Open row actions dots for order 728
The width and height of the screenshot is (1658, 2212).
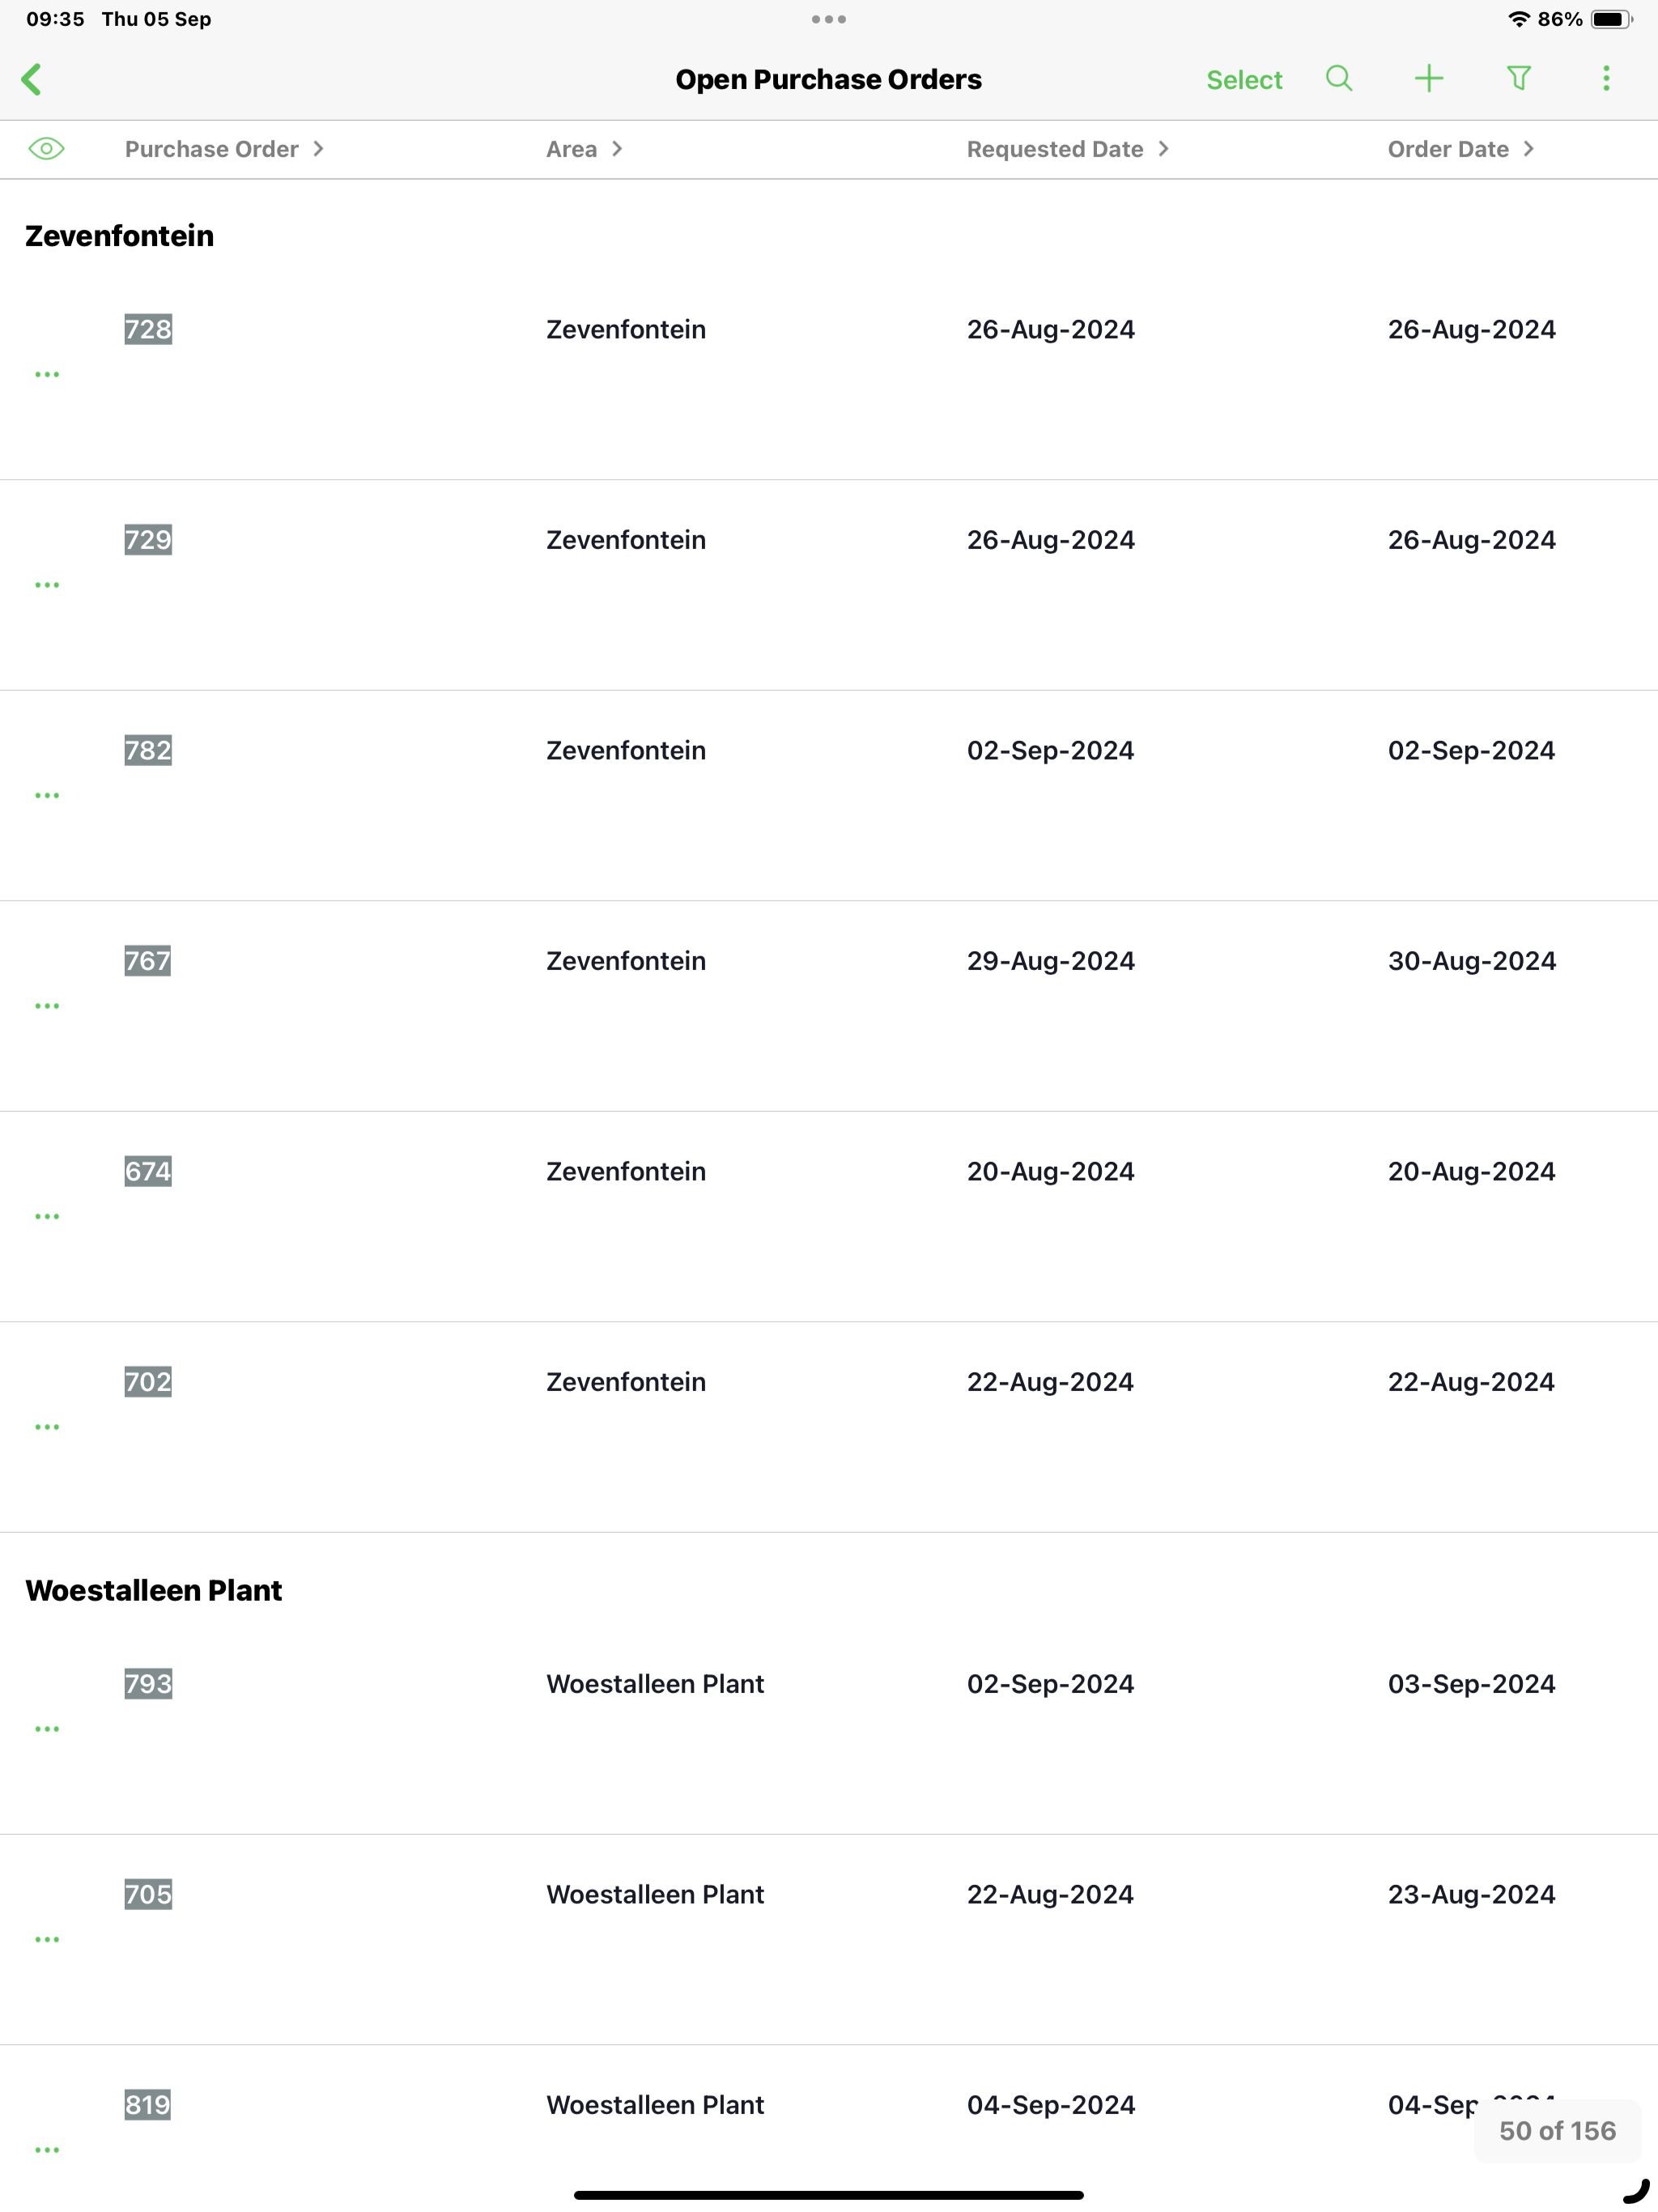[47, 374]
